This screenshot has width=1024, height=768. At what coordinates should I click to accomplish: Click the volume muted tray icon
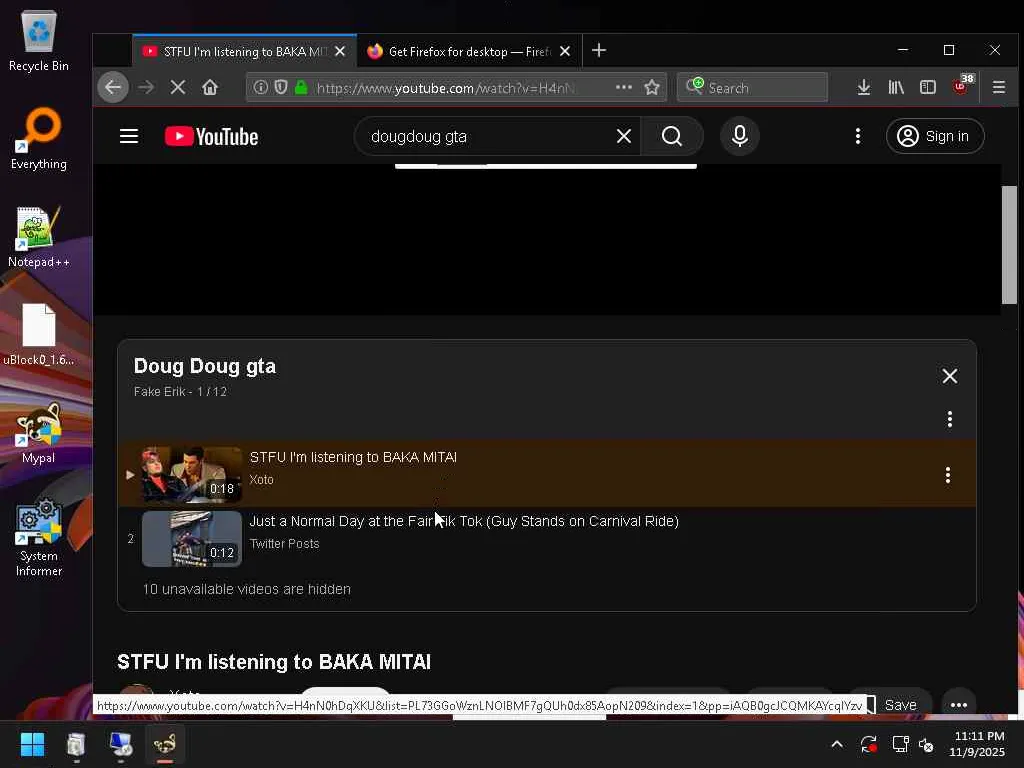click(x=926, y=744)
